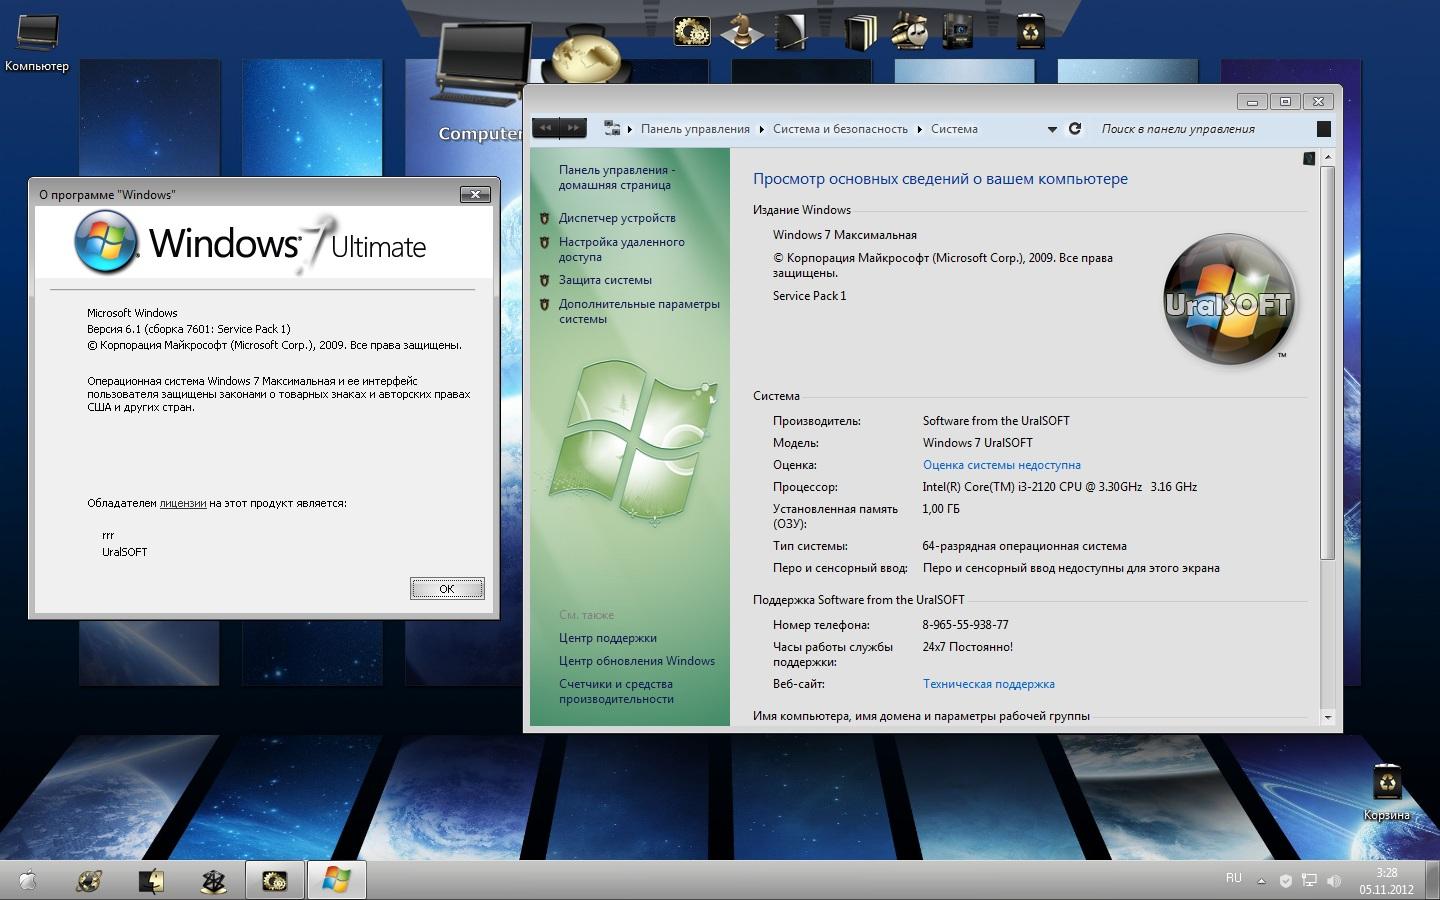Click OK in About Windows dialog
This screenshot has height=900, width=1440.
447,588
